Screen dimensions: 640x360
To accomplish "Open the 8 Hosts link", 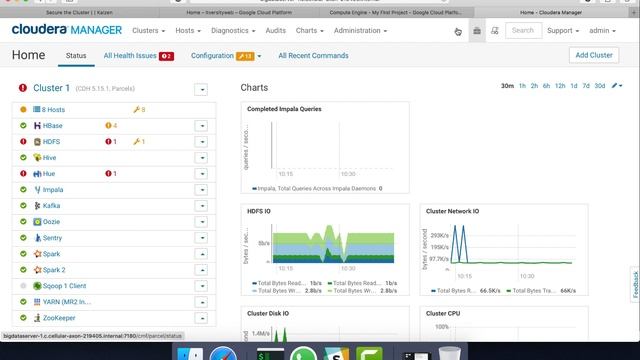I will pos(53,109).
